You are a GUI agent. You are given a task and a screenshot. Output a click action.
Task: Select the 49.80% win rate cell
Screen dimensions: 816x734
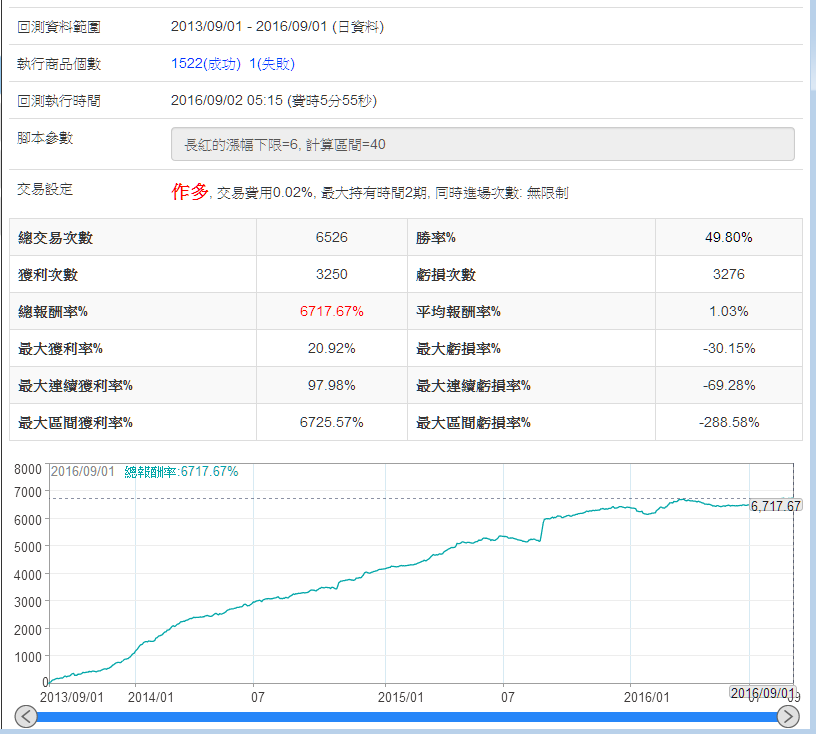click(x=728, y=238)
